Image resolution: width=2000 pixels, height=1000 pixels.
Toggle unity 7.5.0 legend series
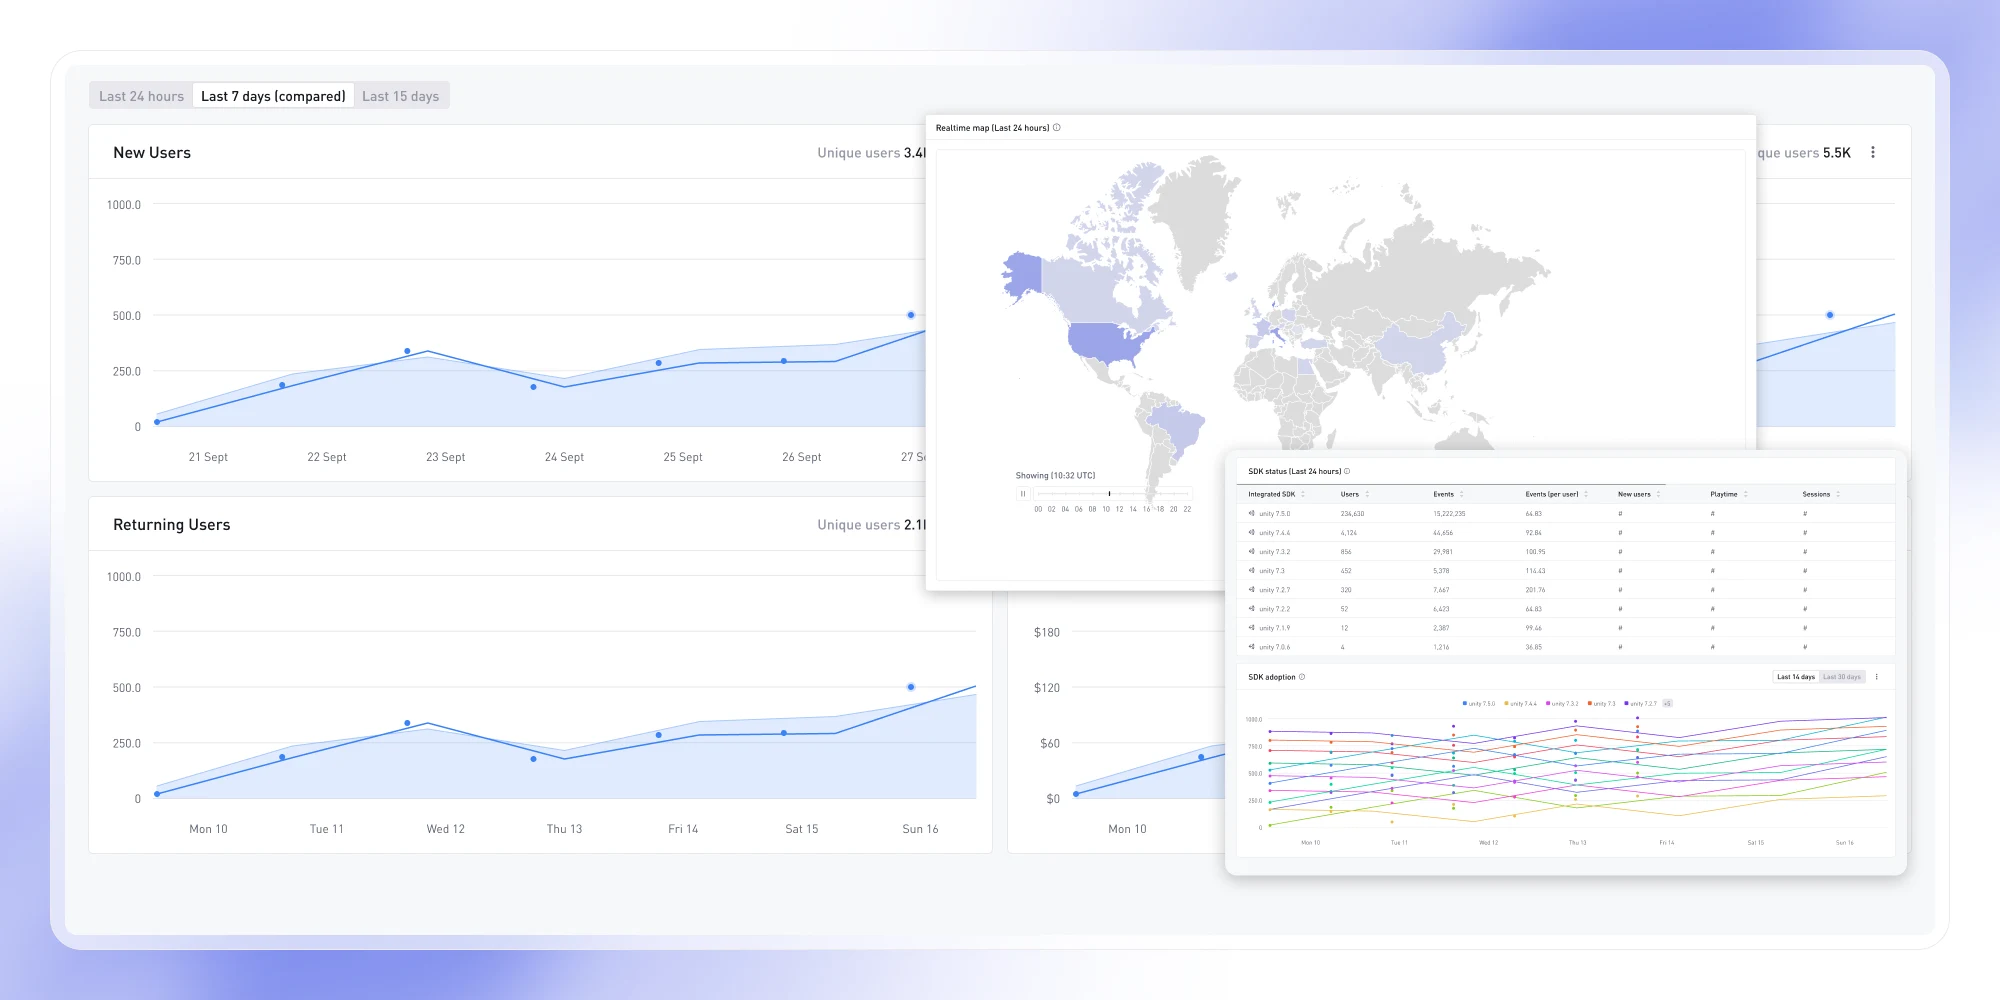(x=1479, y=703)
